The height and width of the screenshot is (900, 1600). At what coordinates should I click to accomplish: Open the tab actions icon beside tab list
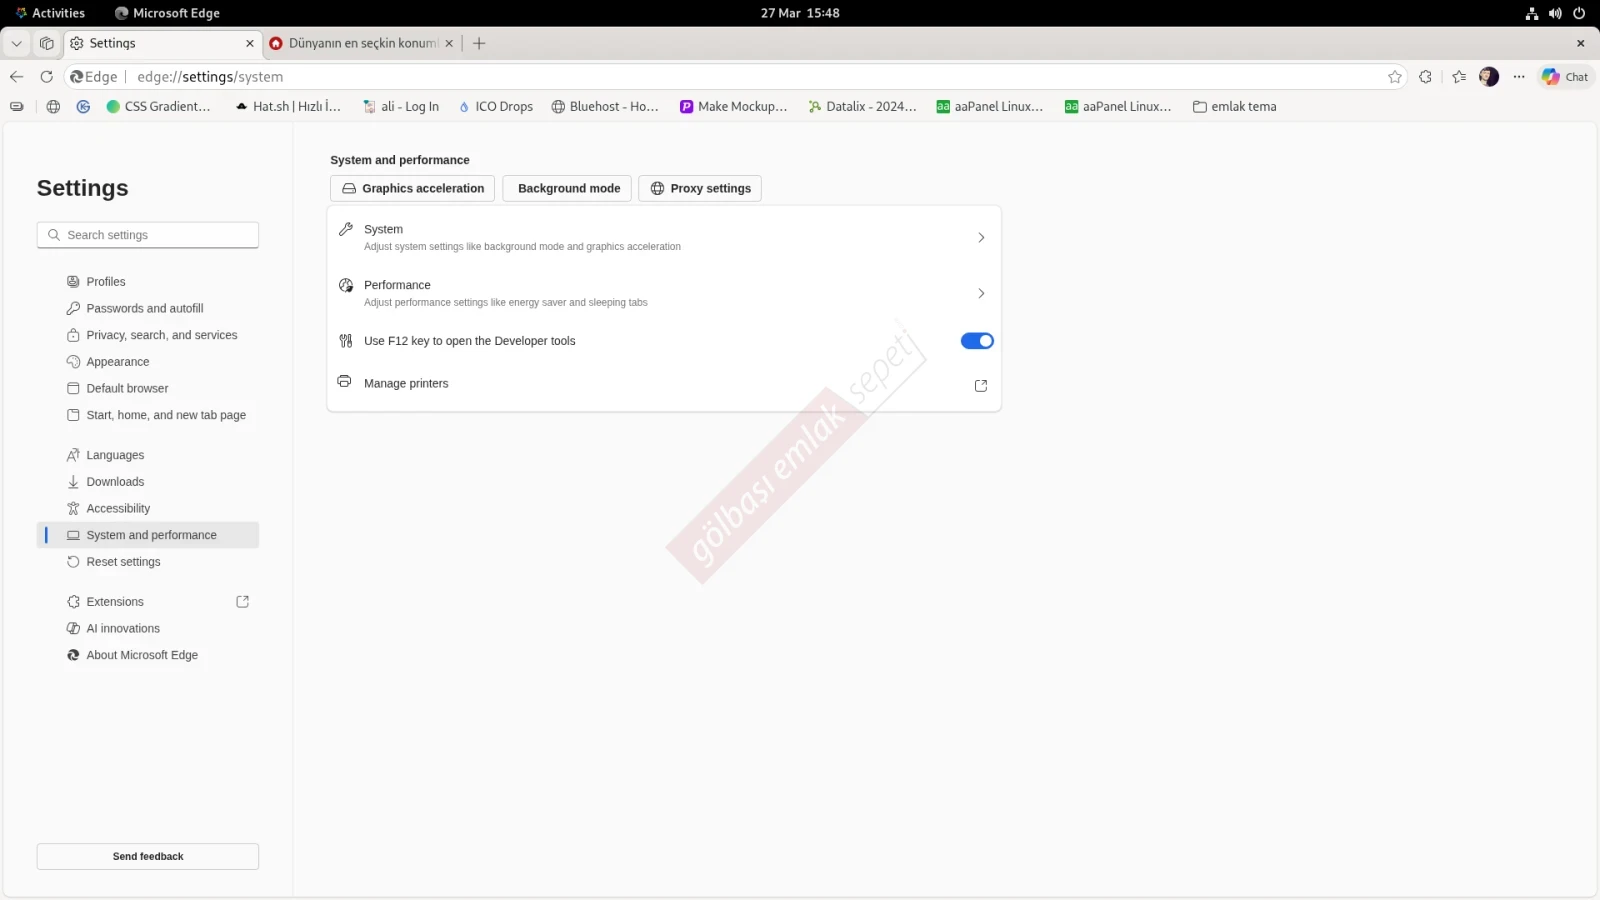tap(46, 43)
